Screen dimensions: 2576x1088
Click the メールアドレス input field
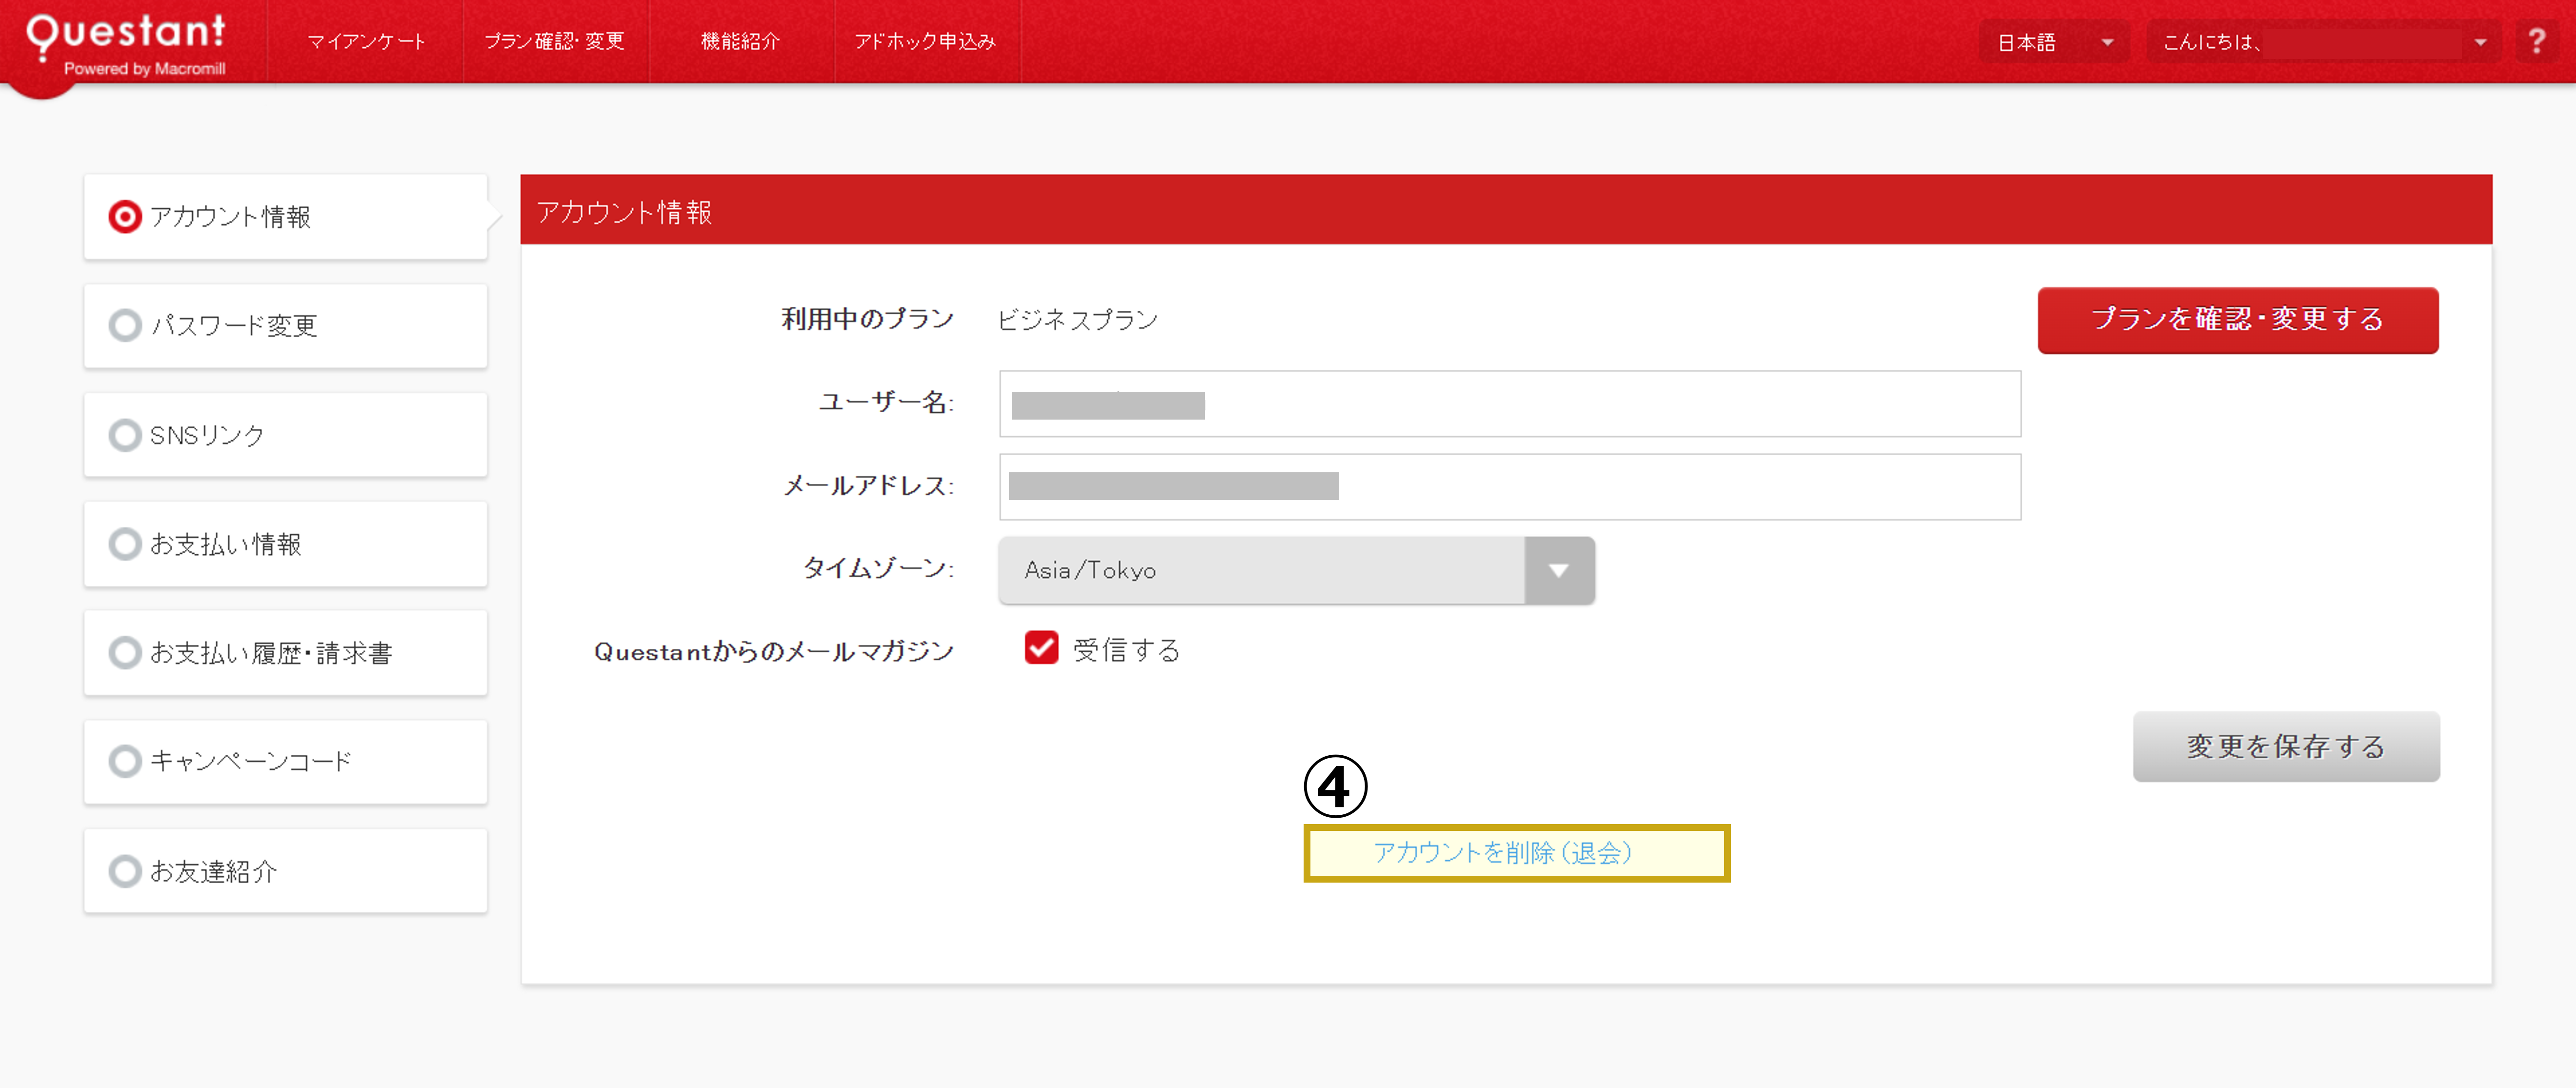[x=1510, y=487]
